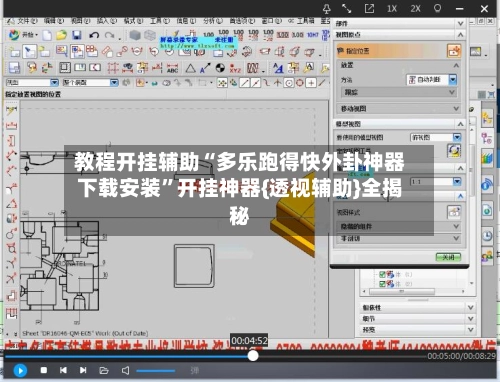Screen dimensions: 500x382
Task: Click the danmaku toggle text in player controls
Action: 195,370
